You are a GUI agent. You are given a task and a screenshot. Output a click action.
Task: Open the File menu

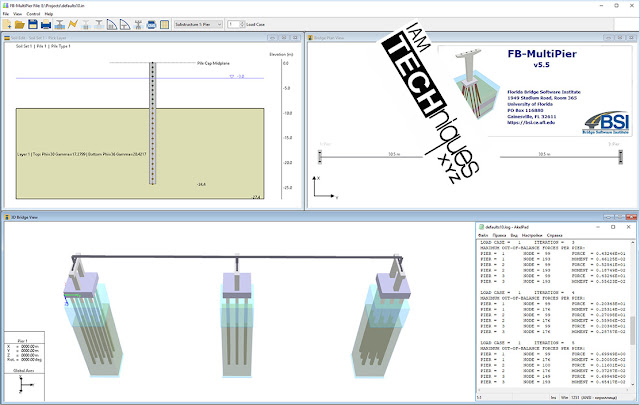pyautogui.click(x=6, y=14)
